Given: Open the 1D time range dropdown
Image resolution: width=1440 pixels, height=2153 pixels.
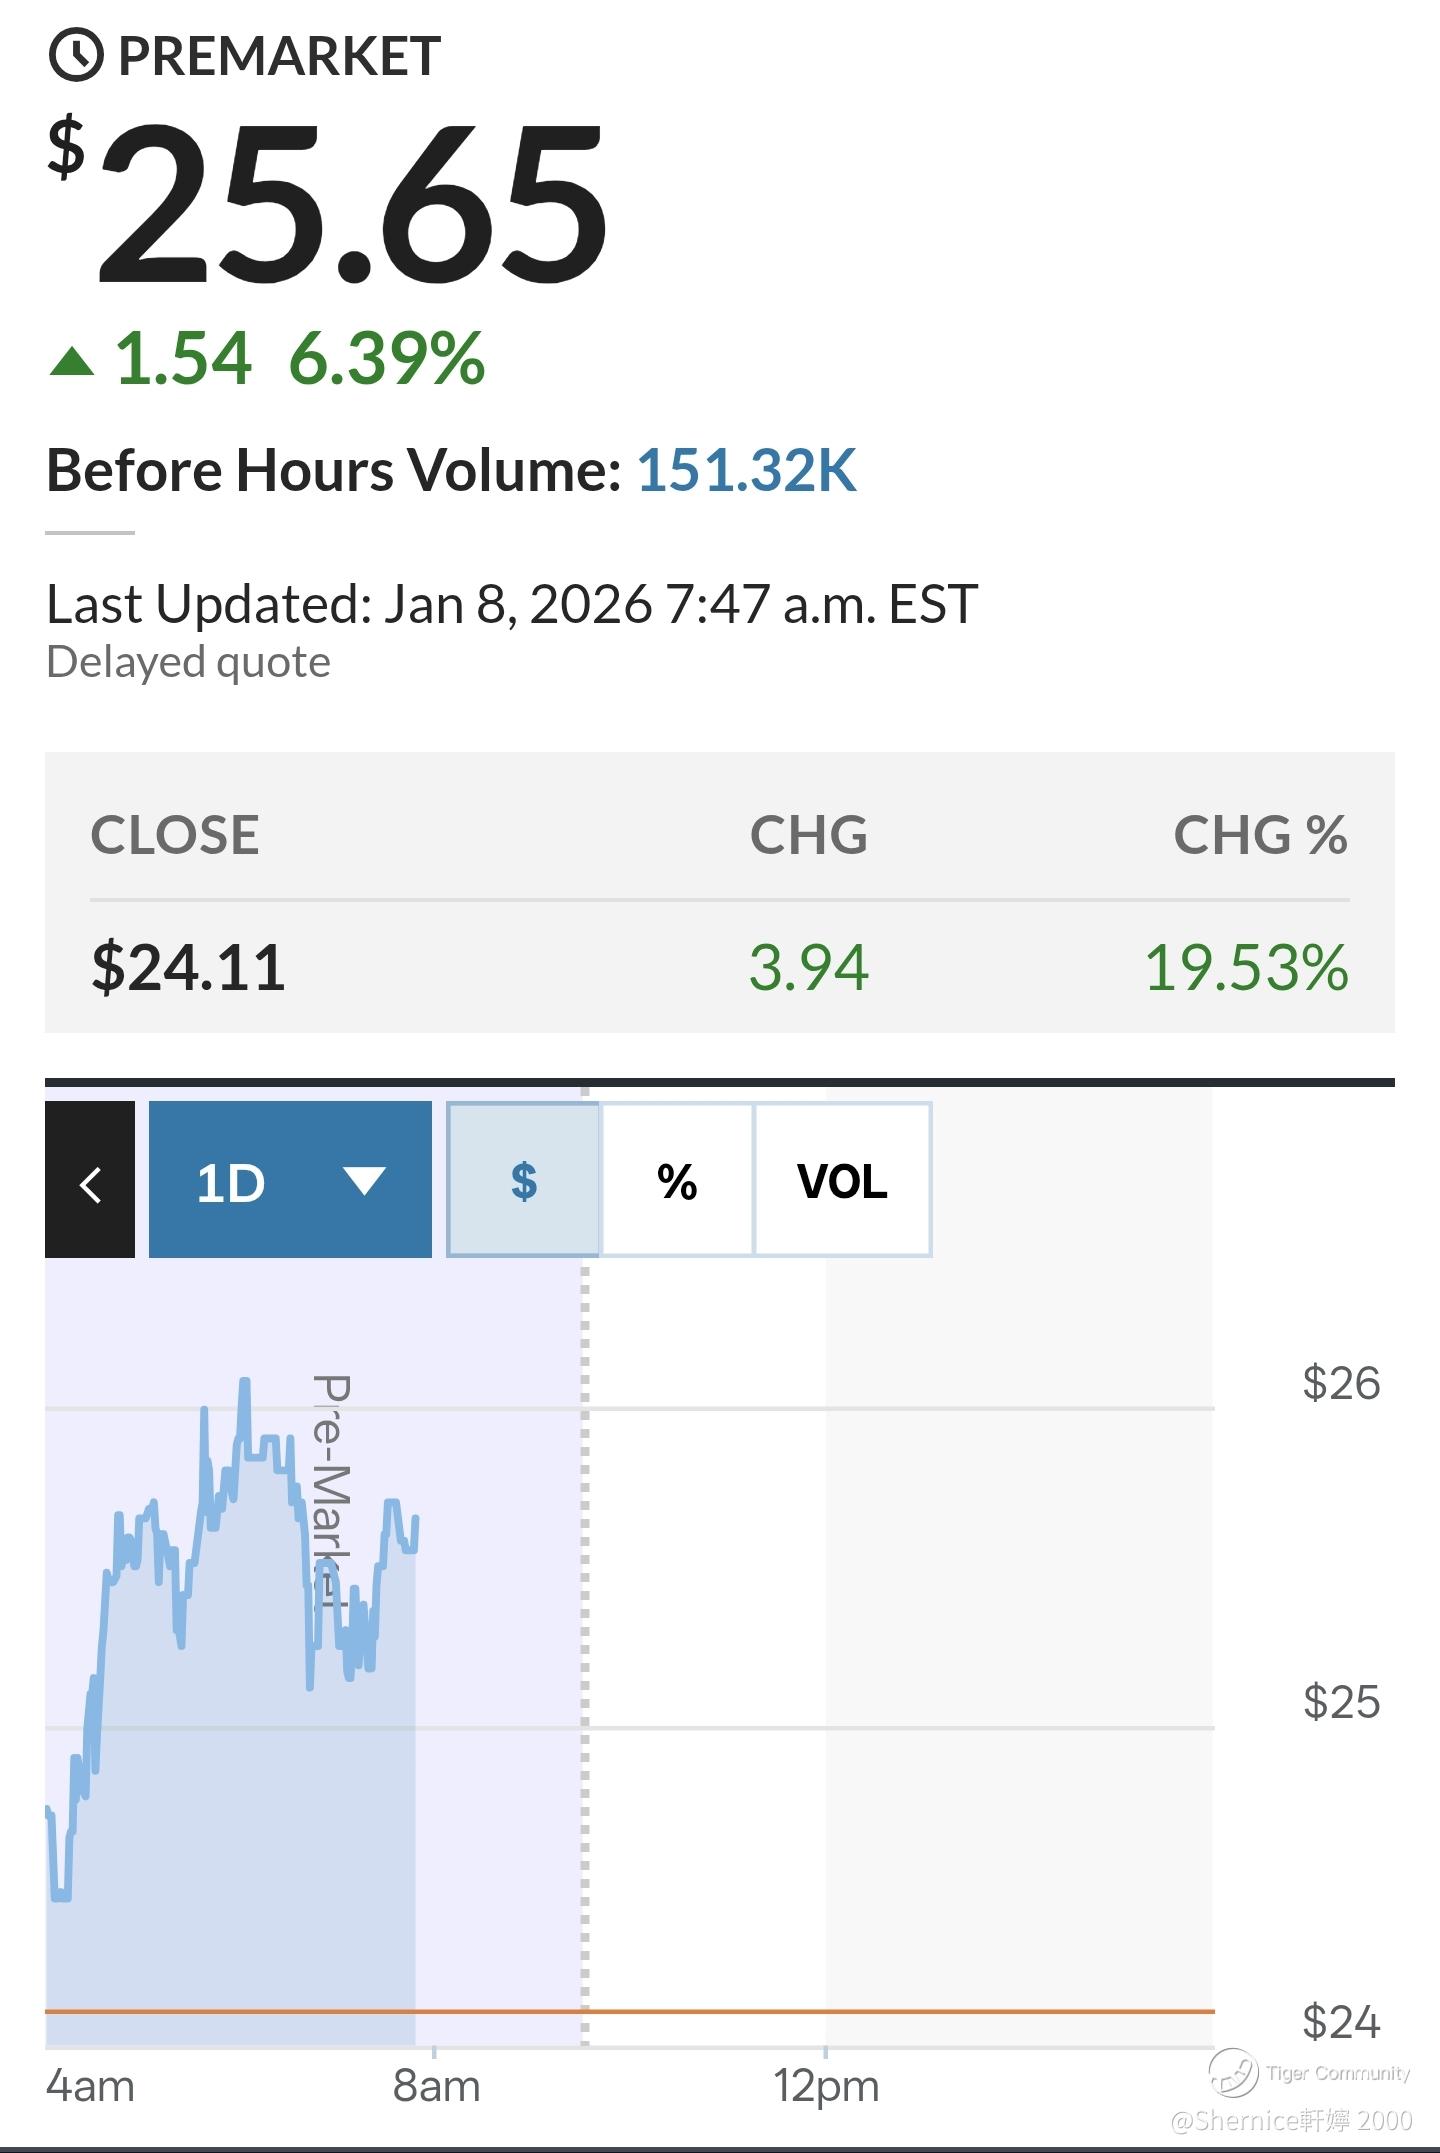Looking at the screenshot, I should click(x=290, y=1180).
